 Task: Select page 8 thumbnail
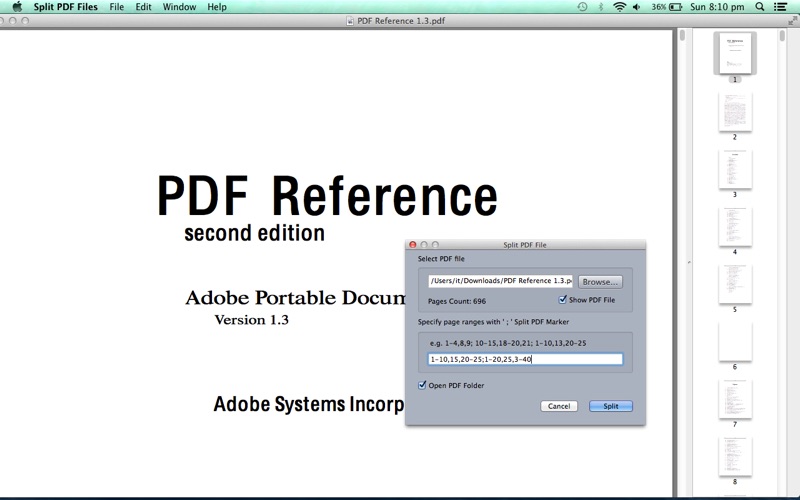735,456
